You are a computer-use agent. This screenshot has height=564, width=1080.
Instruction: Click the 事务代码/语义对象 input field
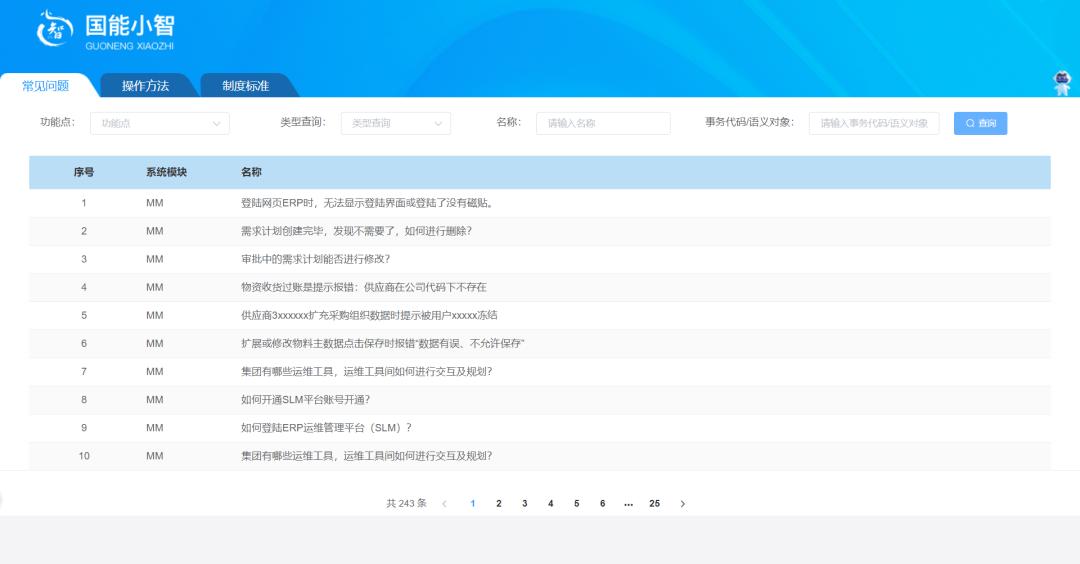coord(874,123)
